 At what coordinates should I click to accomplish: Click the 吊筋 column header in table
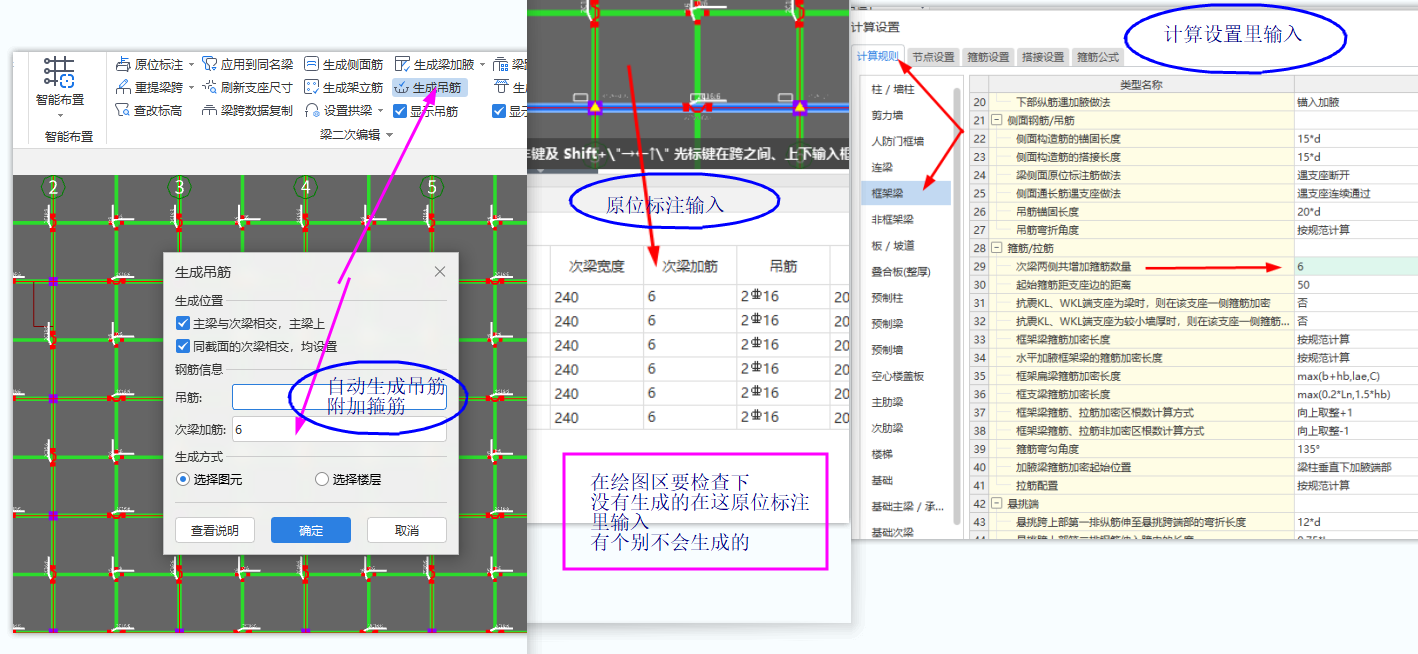[783, 266]
